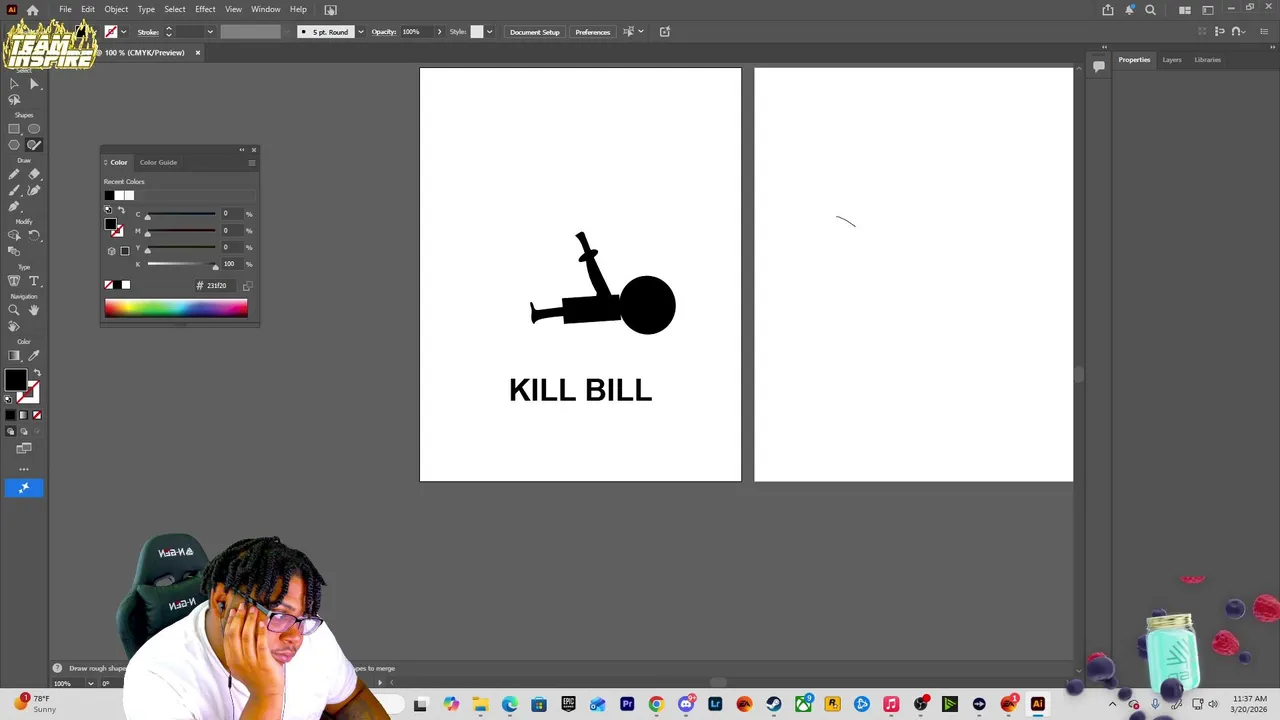The width and height of the screenshot is (1280, 720).
Task: Open the File menu
Action: 65,9
